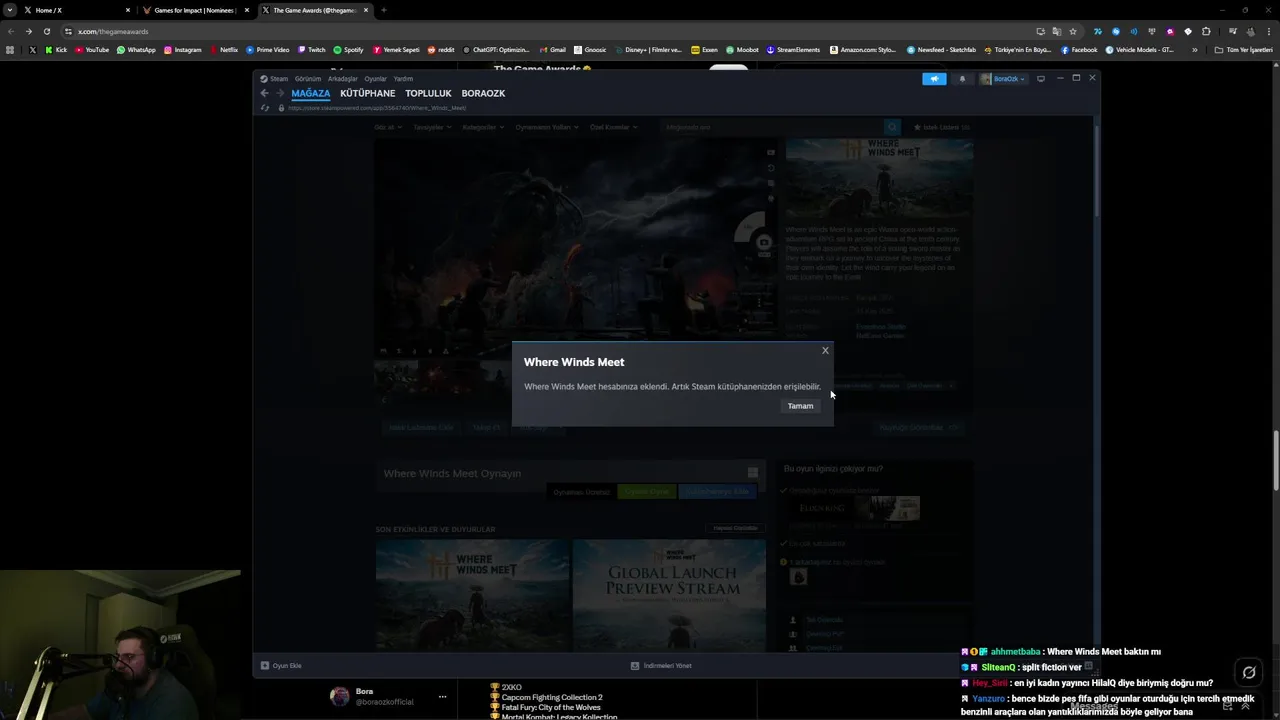Open the Instagram bookmark
This screenshot has width=1280, height=720.
[x=182, y=49]
